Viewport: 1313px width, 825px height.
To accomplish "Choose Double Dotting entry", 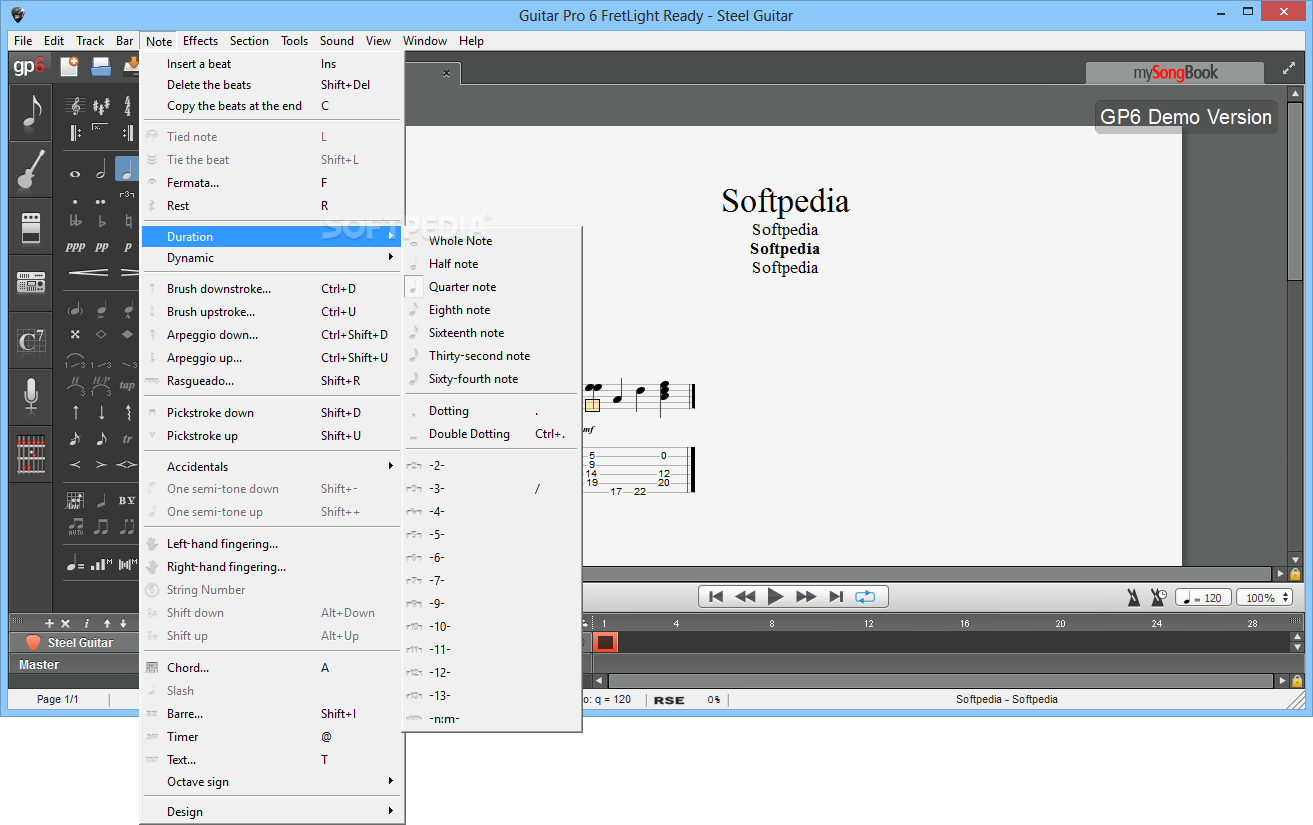I will coord(492,434).
